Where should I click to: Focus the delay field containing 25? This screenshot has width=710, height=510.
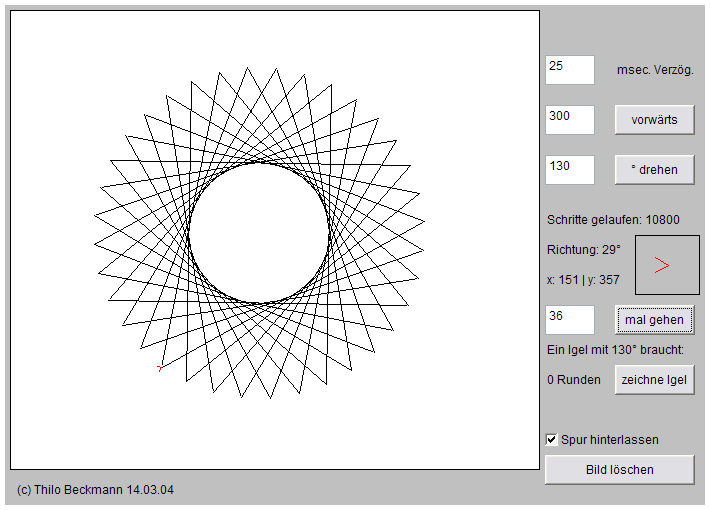coord(570,70)
